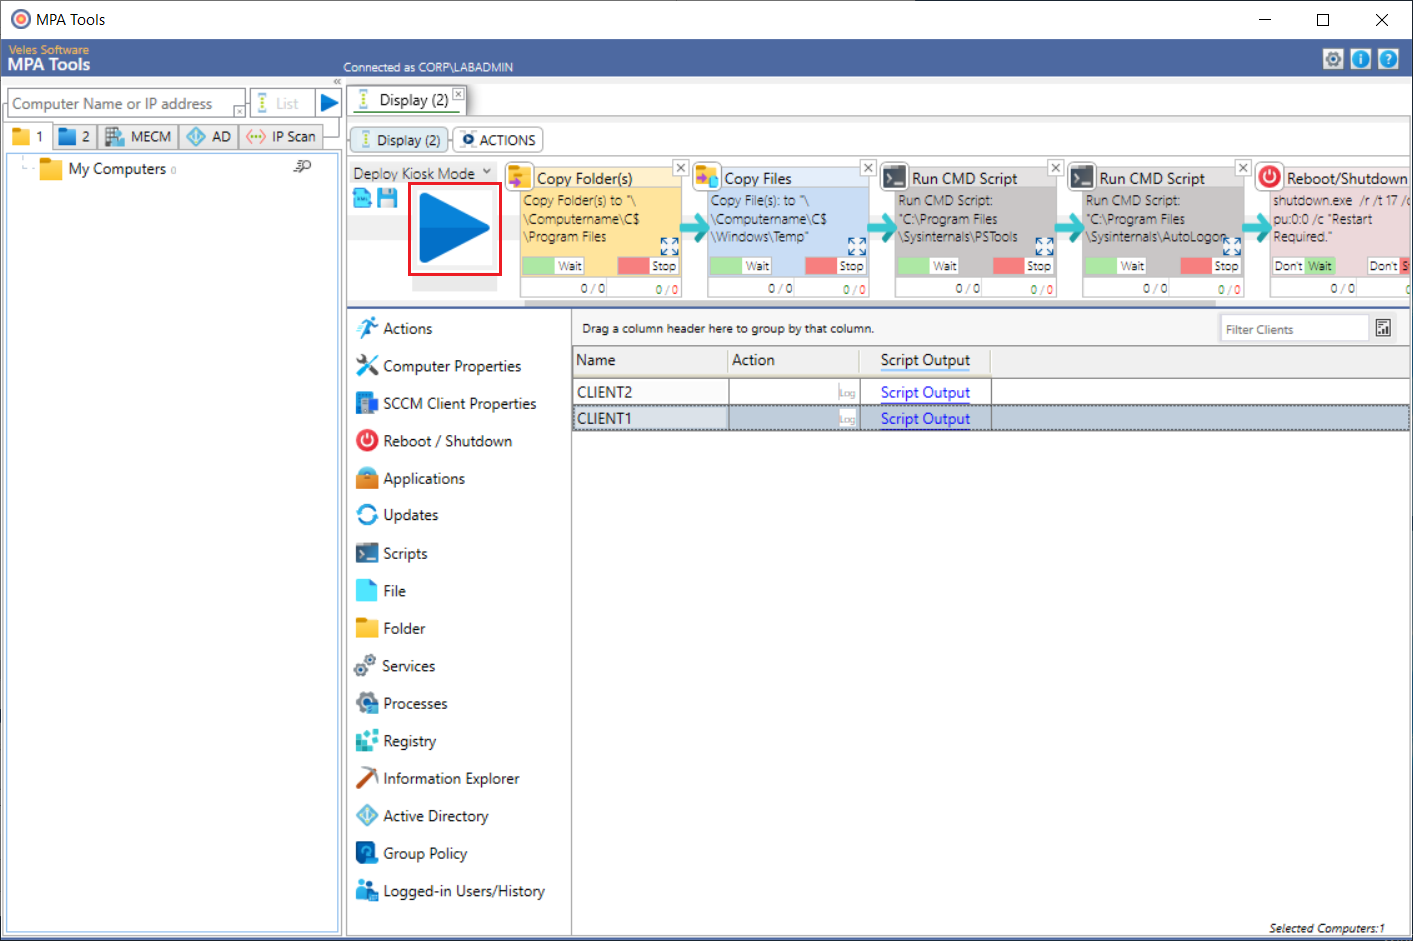Click the Folder icon in side menu
Viewport: 1413px width, 941px height.
pos(367,628)
